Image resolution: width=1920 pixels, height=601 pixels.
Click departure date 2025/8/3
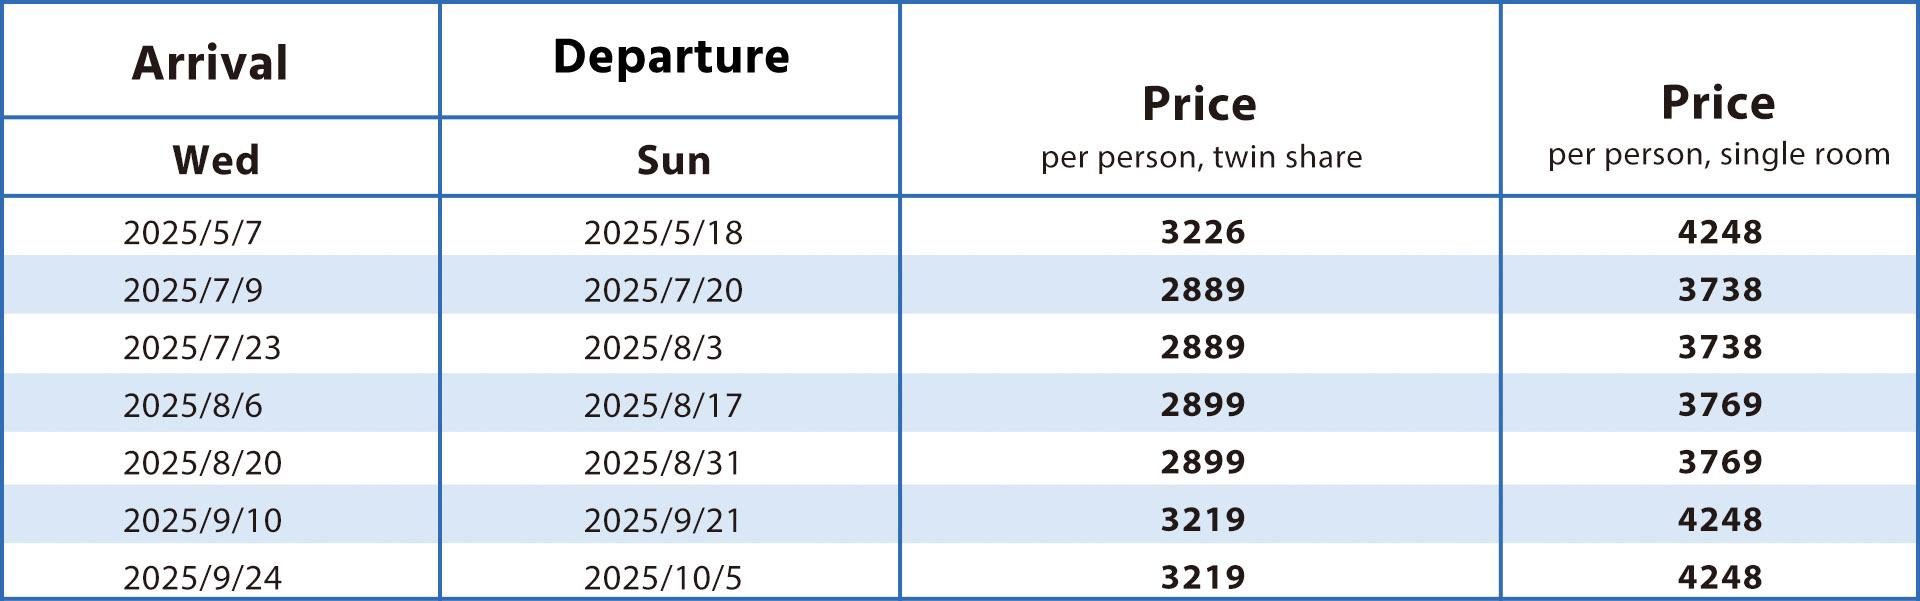click(x=653, y=347)
